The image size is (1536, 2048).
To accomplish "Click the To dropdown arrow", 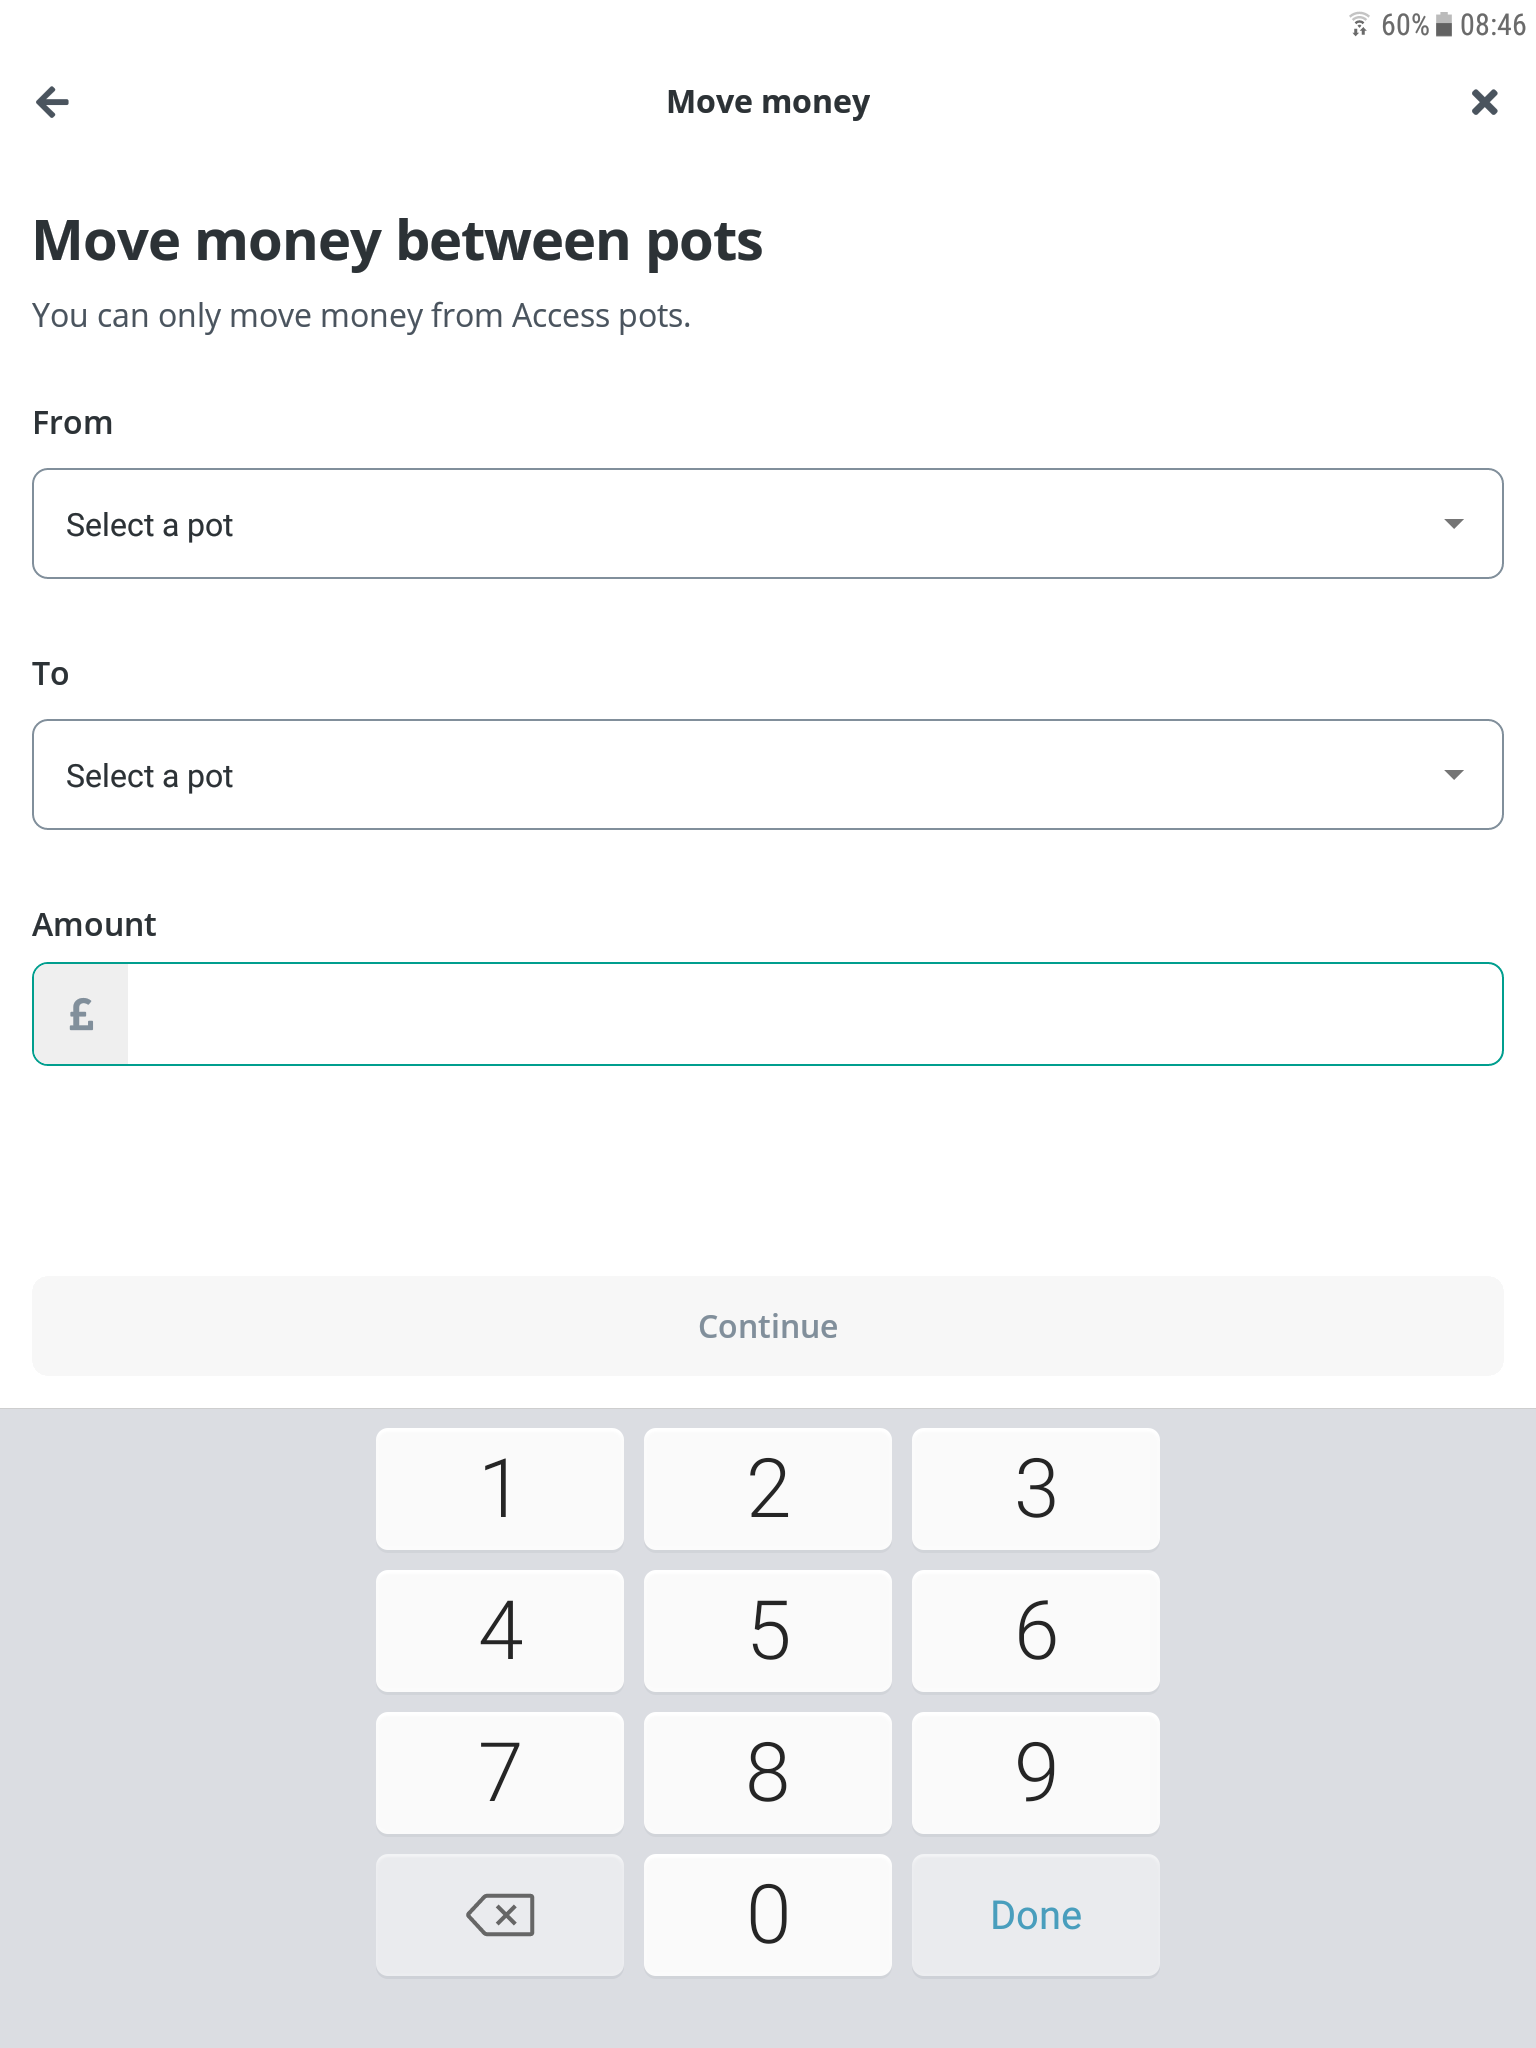I will pos(1454,775).
